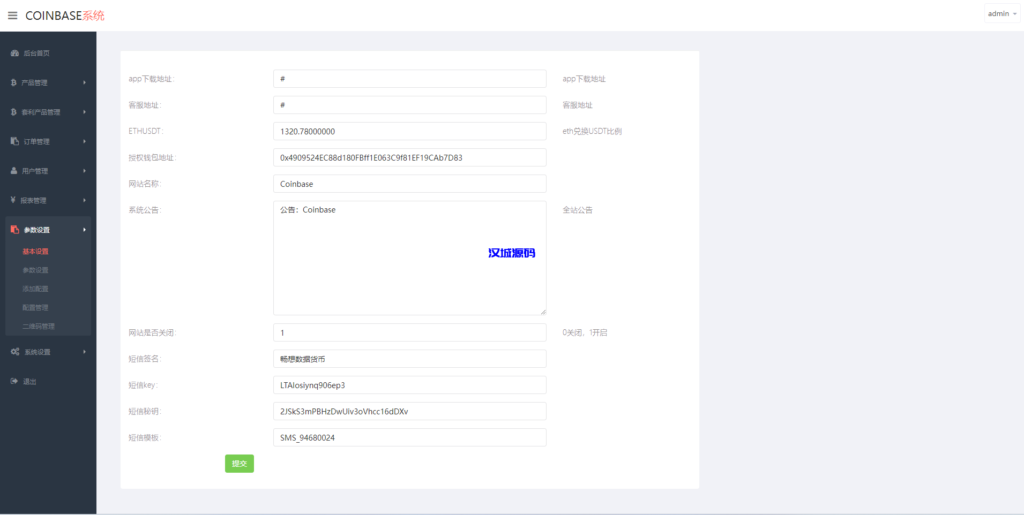The width and height of the screenshot is (1024, 515).
Task: Click the ETHUSDT rate input field
Action: click(x=409, y=131)
